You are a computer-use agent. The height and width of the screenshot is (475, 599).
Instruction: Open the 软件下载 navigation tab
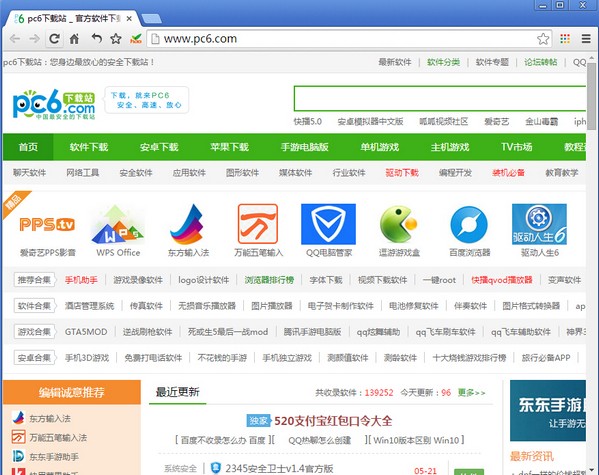[x=89, y=147]
